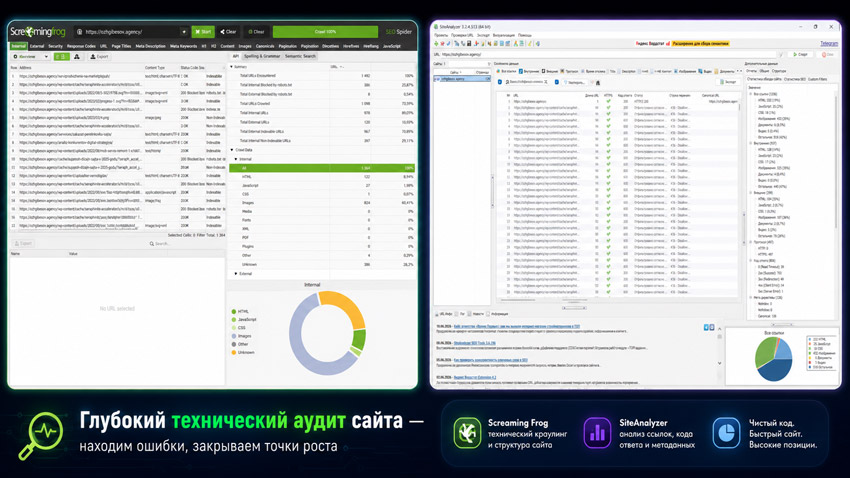Open the filter dropdown below the Internal tab
The image size is (850, 478).
[31, 57]
